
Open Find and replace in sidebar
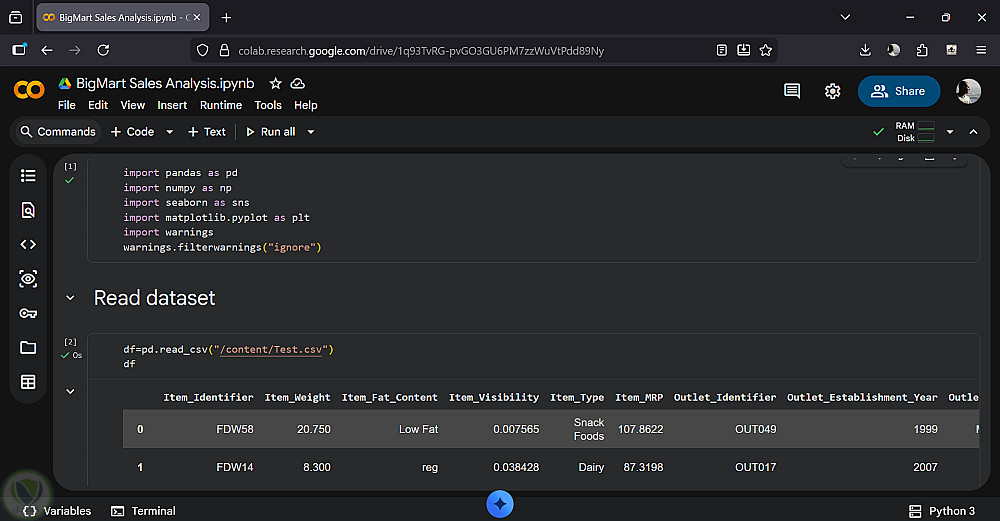[x=28, y=210]
